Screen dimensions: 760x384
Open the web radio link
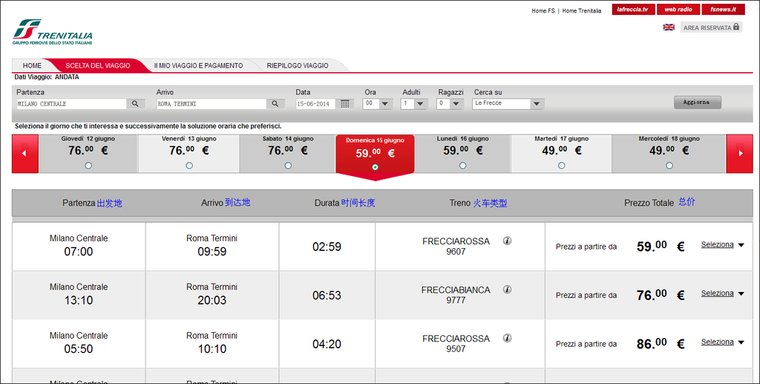(678, 9)
